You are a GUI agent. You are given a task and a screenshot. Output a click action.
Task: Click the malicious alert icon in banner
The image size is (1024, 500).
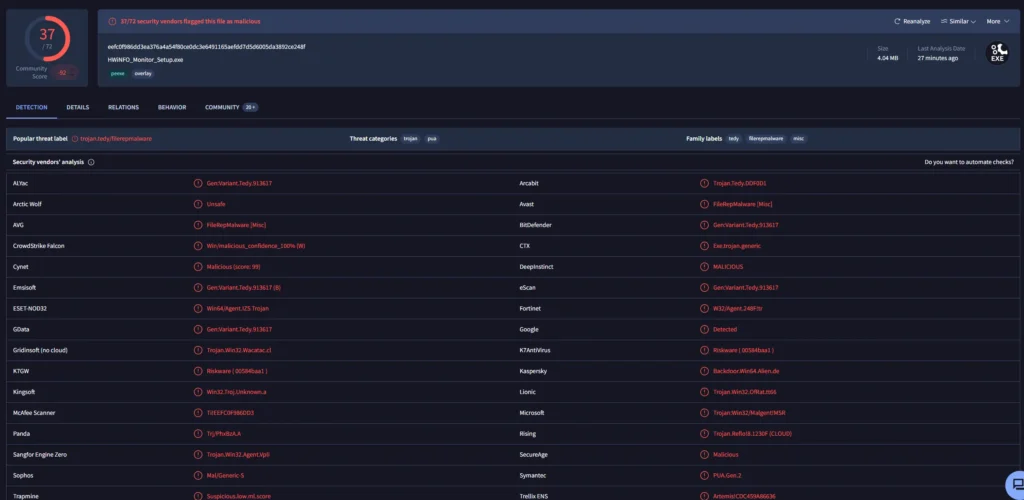[112, 21]
